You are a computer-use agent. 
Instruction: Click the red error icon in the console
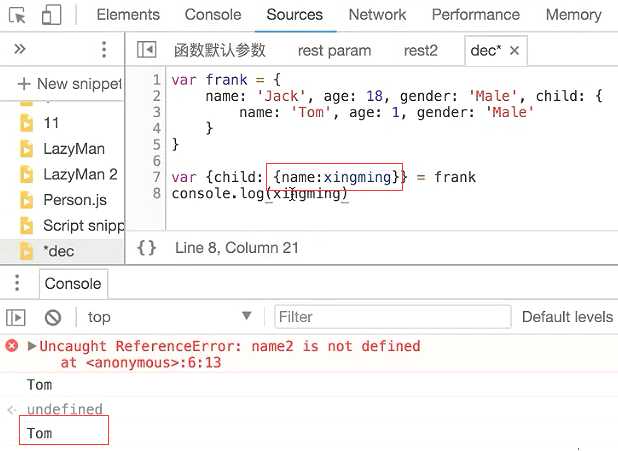pyautogui.click(x=11, y=346)
